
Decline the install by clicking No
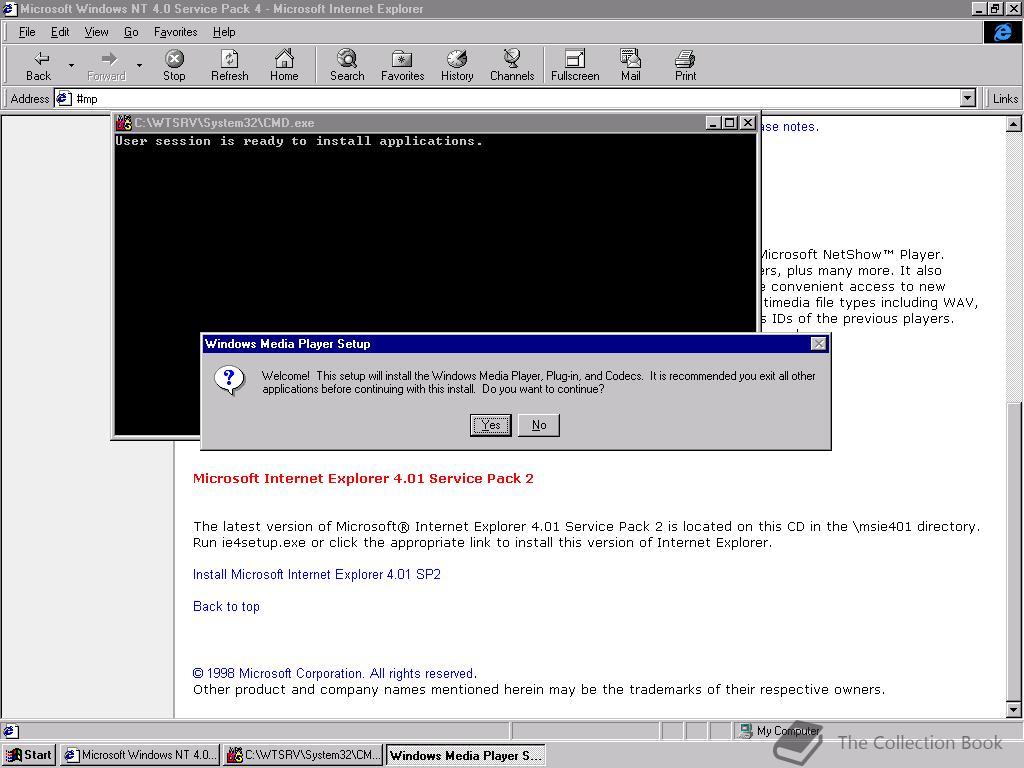click(539, 425)
